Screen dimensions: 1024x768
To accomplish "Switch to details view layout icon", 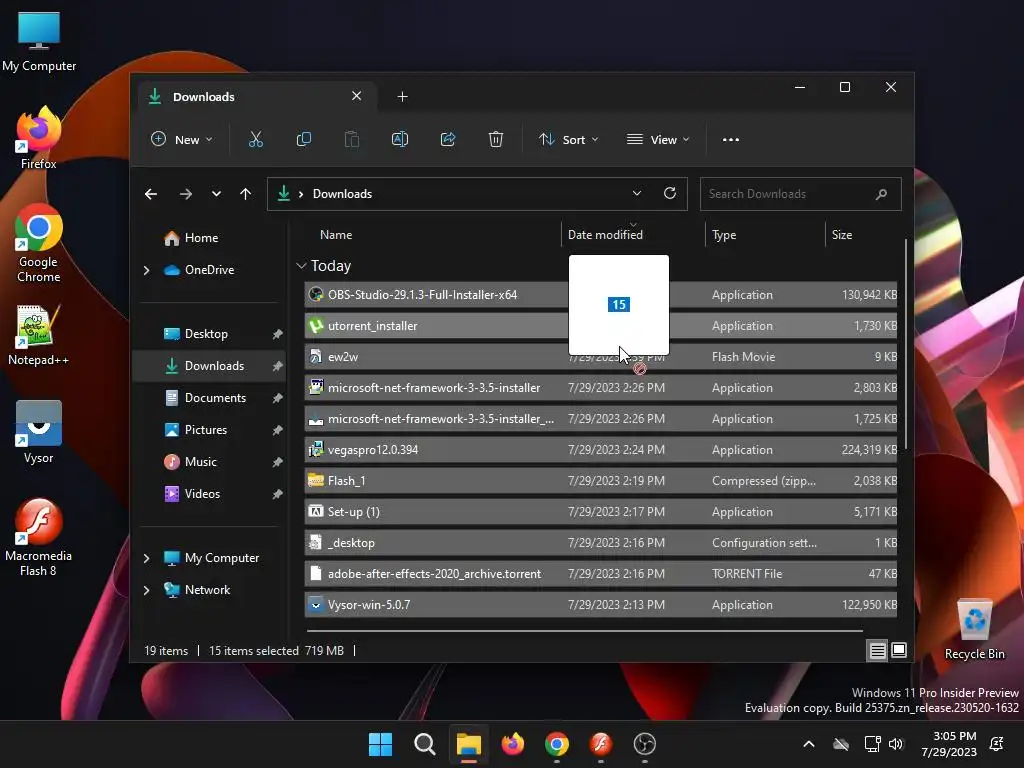I will [x=877, y=650].
